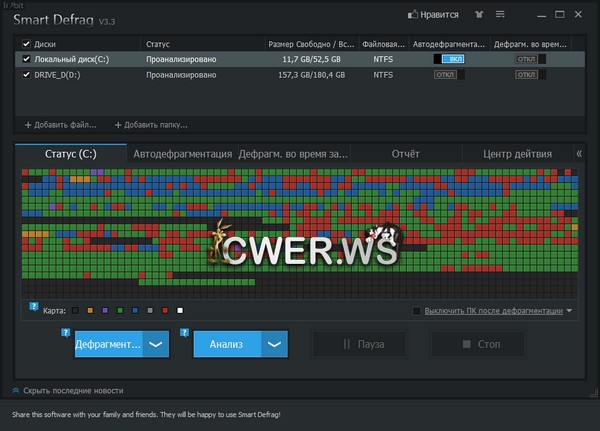Expand the Дефрагментация button dropdown arrow
The height and width of the screenshot is (431, 600).
click(x=155, y=344)
